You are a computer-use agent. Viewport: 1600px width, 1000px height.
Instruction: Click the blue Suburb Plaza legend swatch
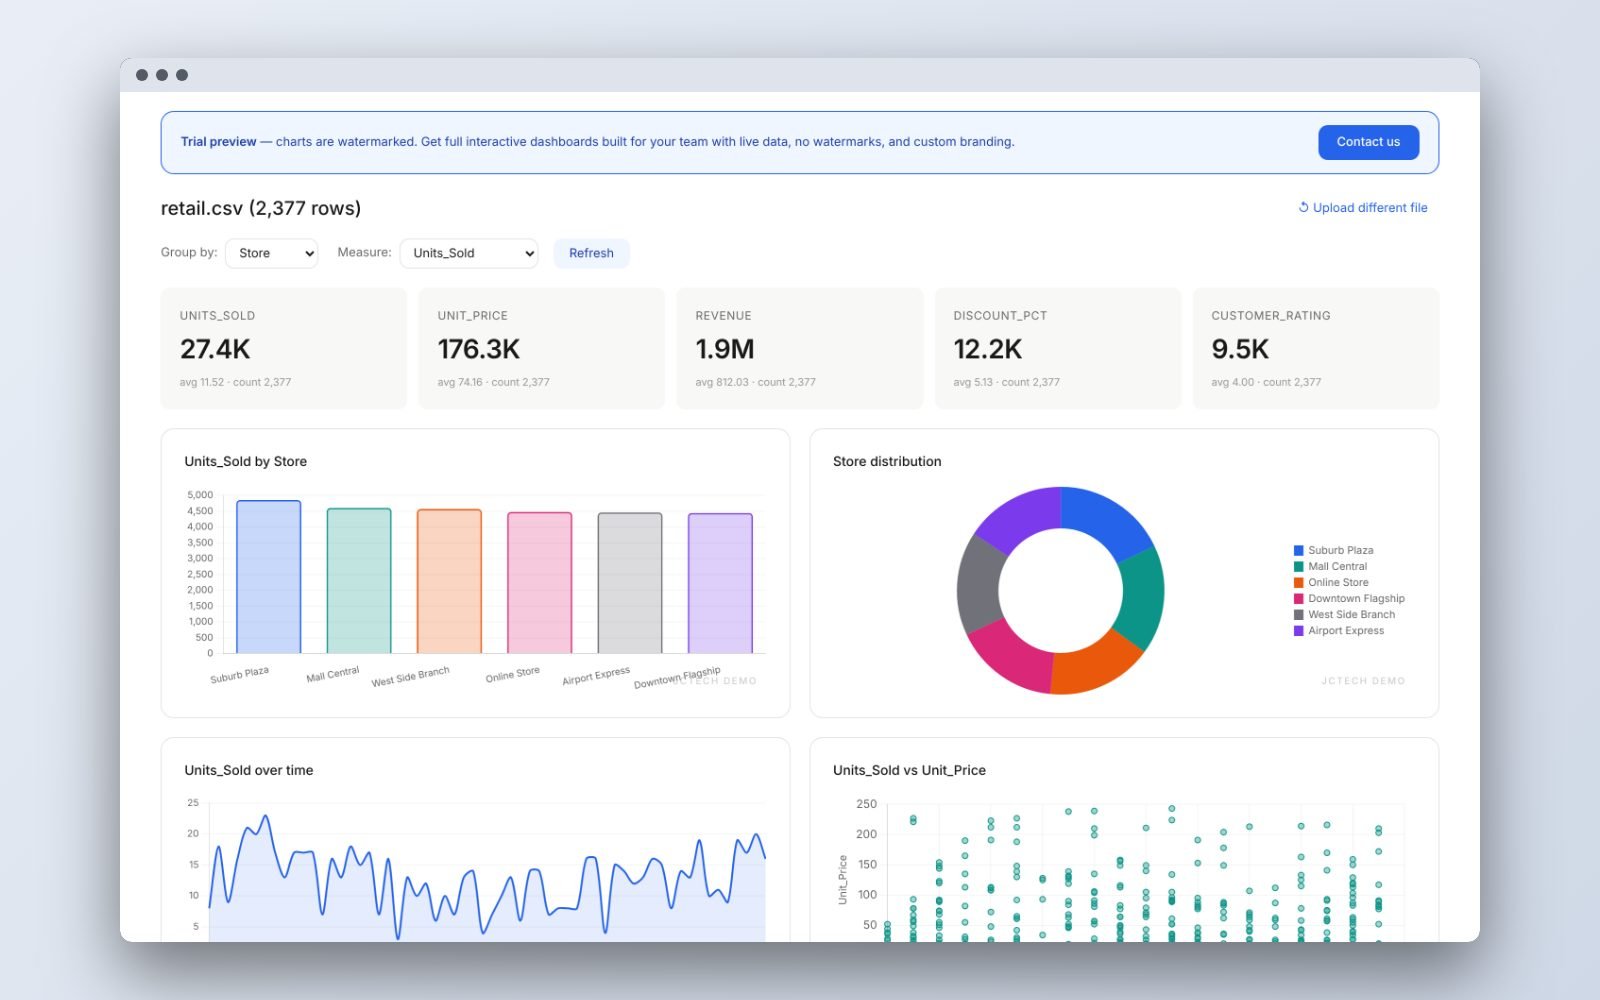point(1298,550)
